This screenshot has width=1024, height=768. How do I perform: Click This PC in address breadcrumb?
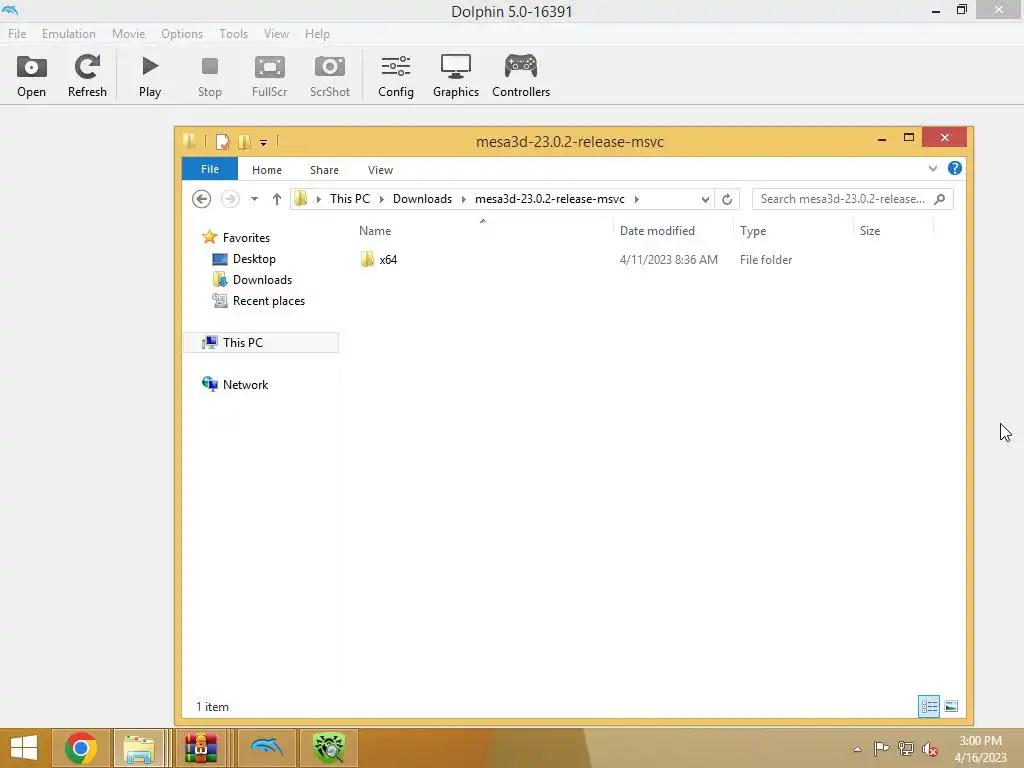[349, 199]
